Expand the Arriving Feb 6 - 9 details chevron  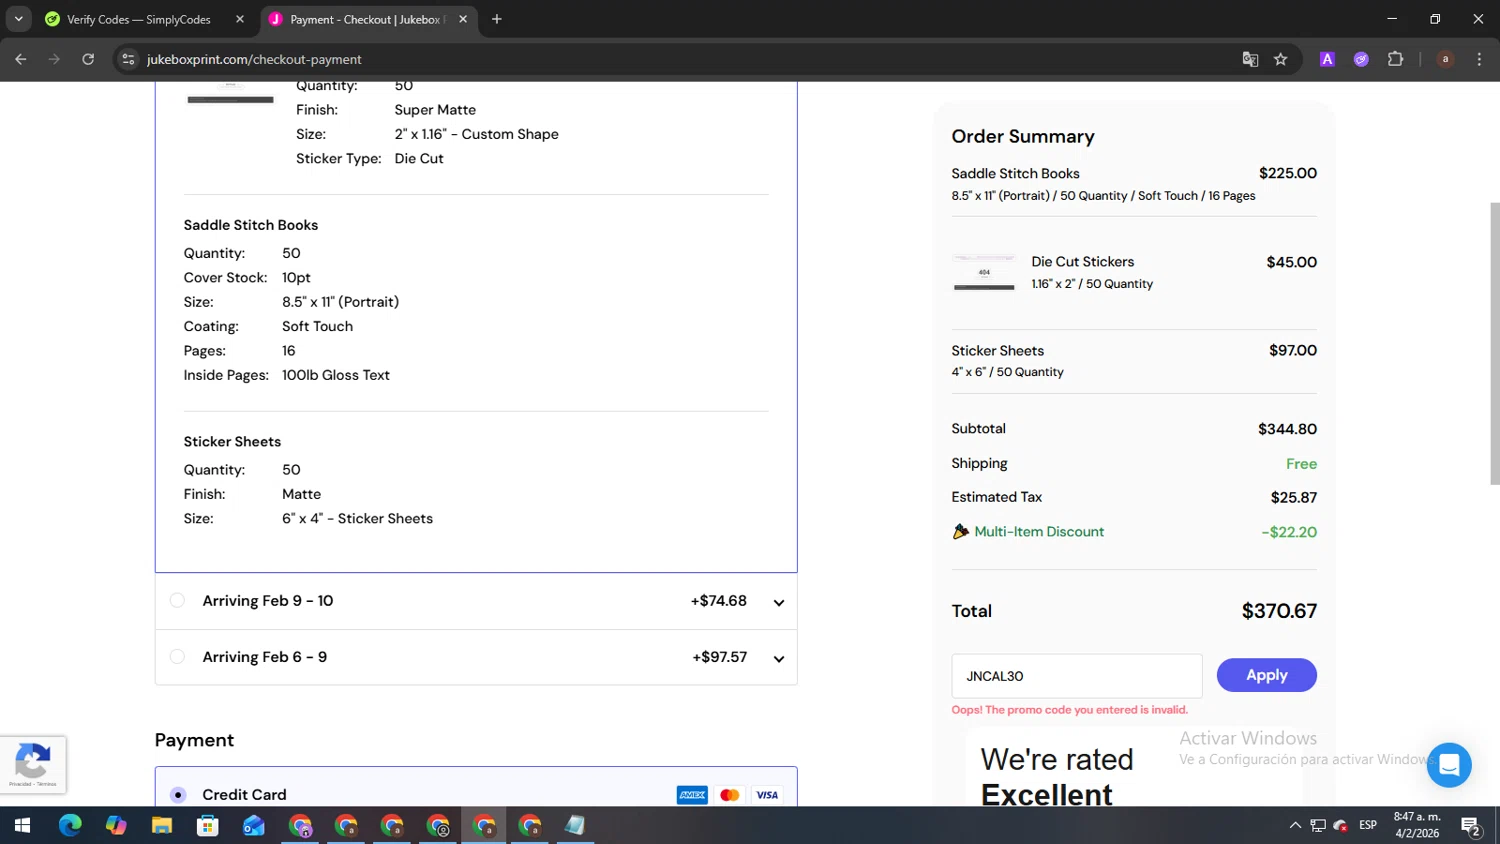[x=779, y=658]
